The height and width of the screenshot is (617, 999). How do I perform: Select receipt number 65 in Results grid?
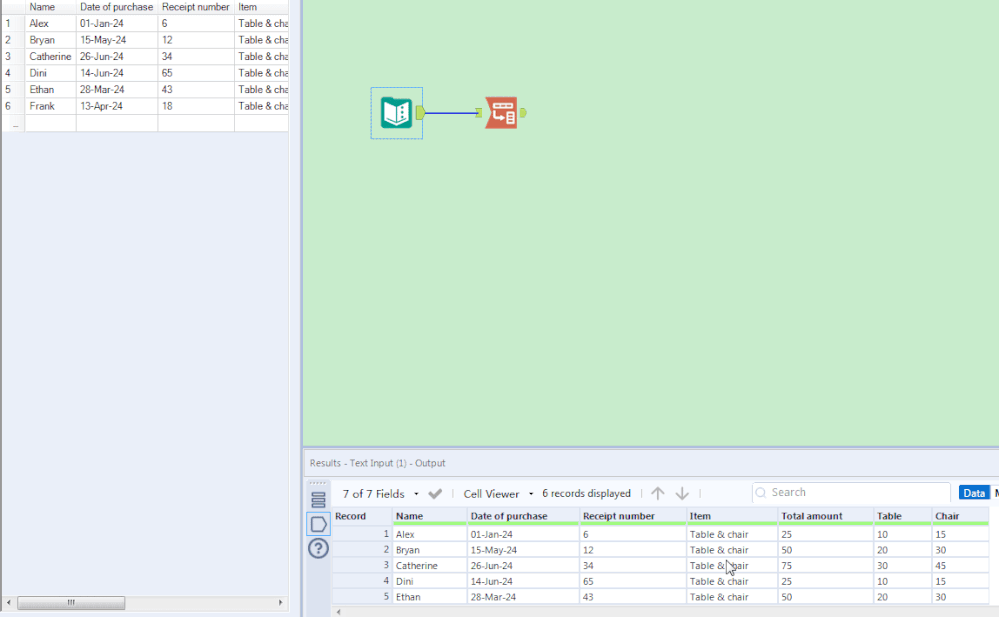click(633, 581)
